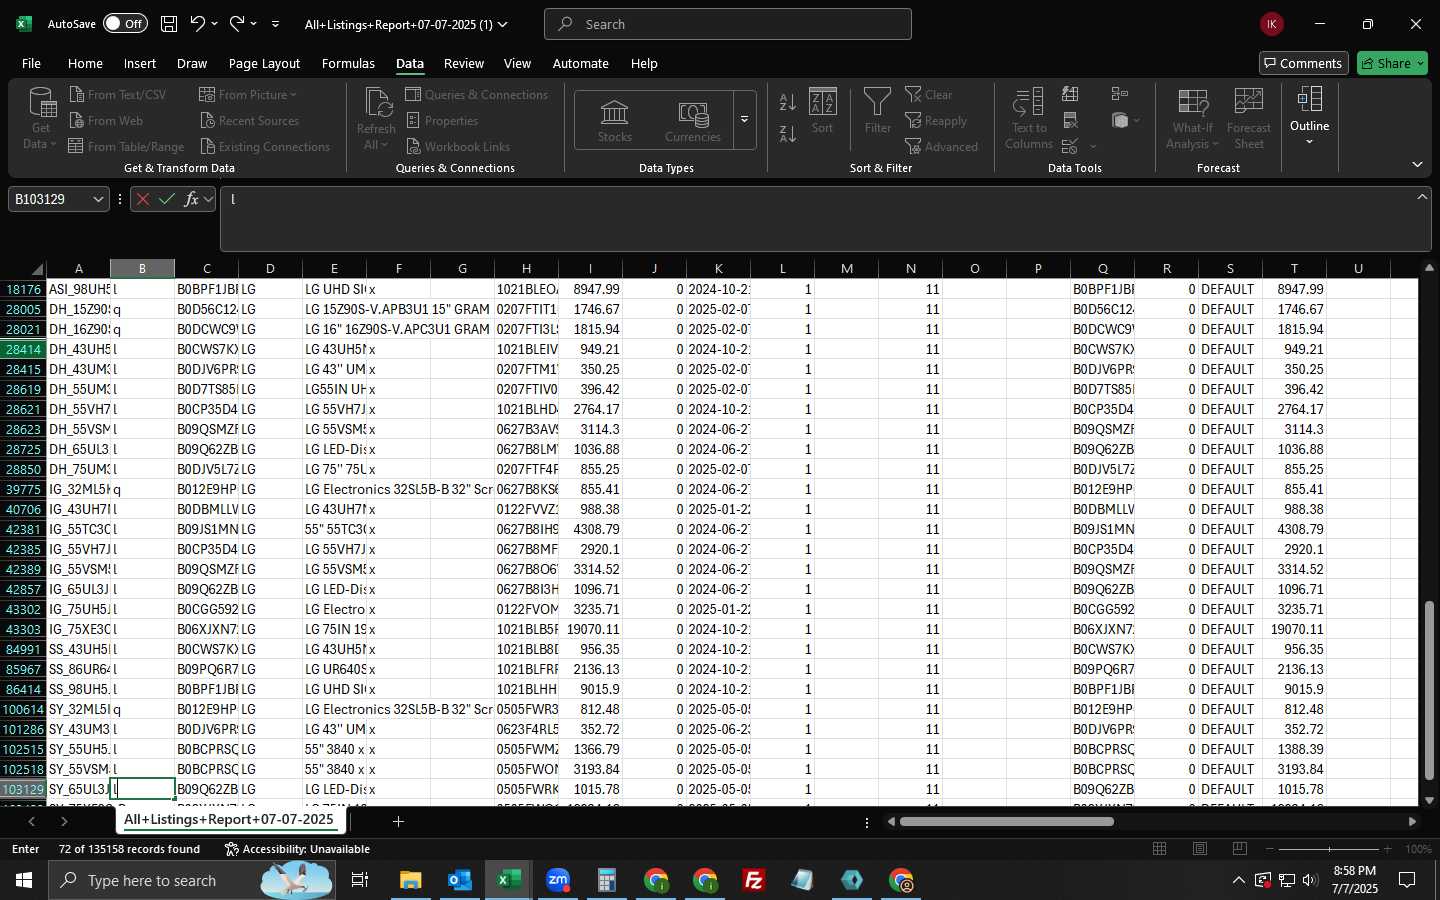The width and height of the screenshot is (1440, 900).
Task: Expand the workbook file name dropdown
Action: point(503,24)
